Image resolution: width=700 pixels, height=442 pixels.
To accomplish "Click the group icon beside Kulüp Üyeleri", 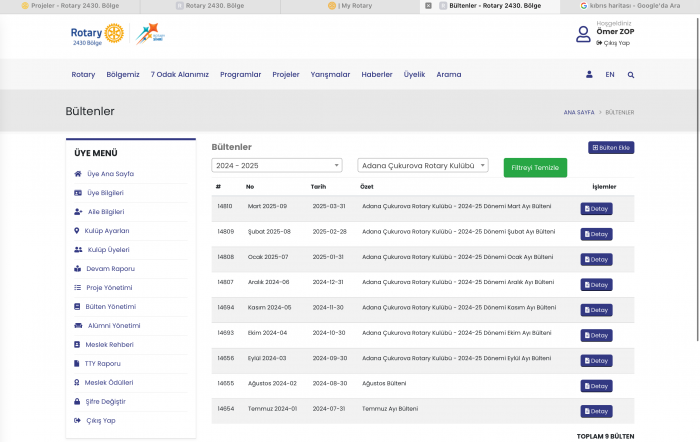I will (x=78, y=250).
